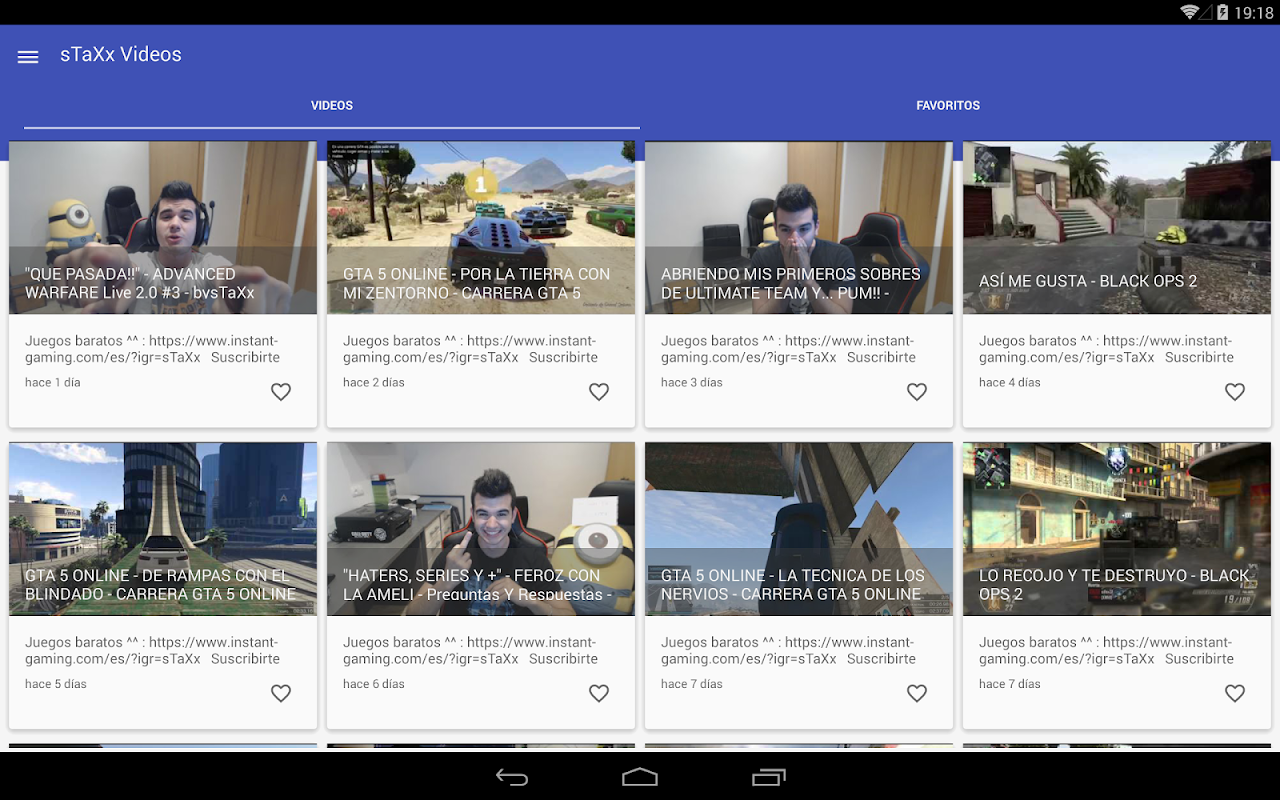Click the description of the "hace 5 días" card
The height and width of the screenshot is (800, 1280).
(152, 650)
